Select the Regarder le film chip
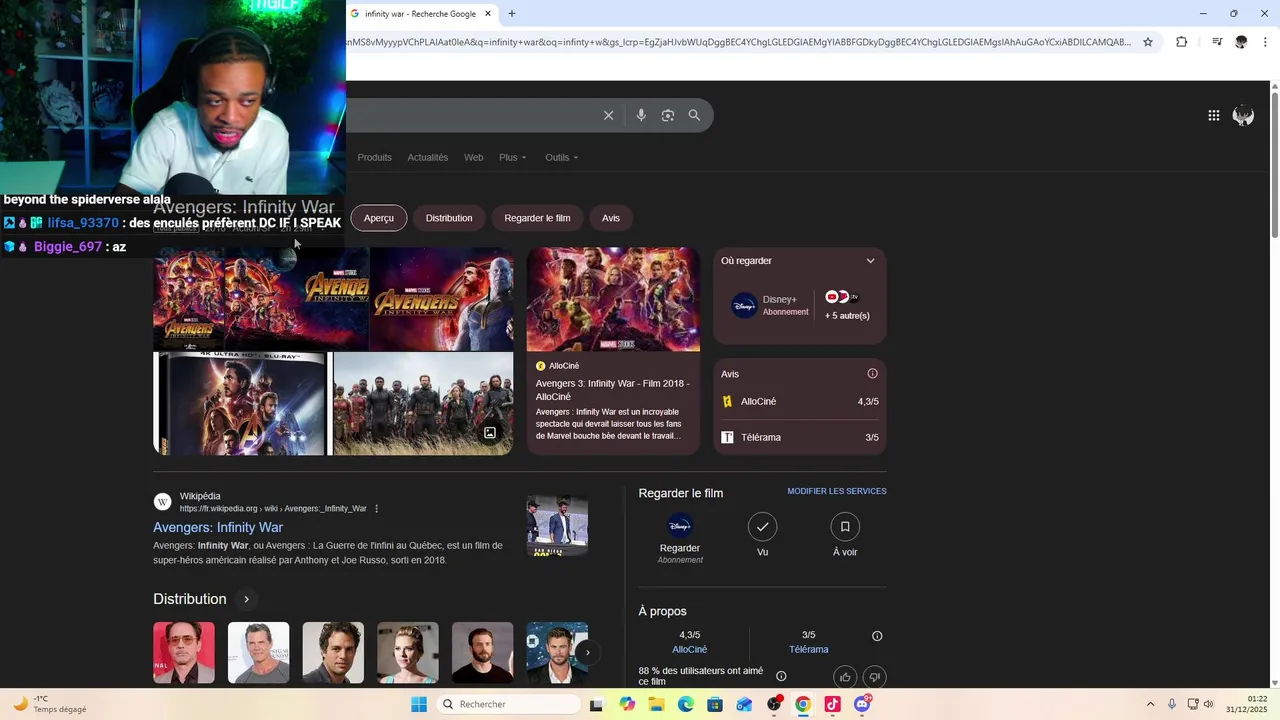The height and width of the screenshot is (720, 1280). click(x=537, y=218)
